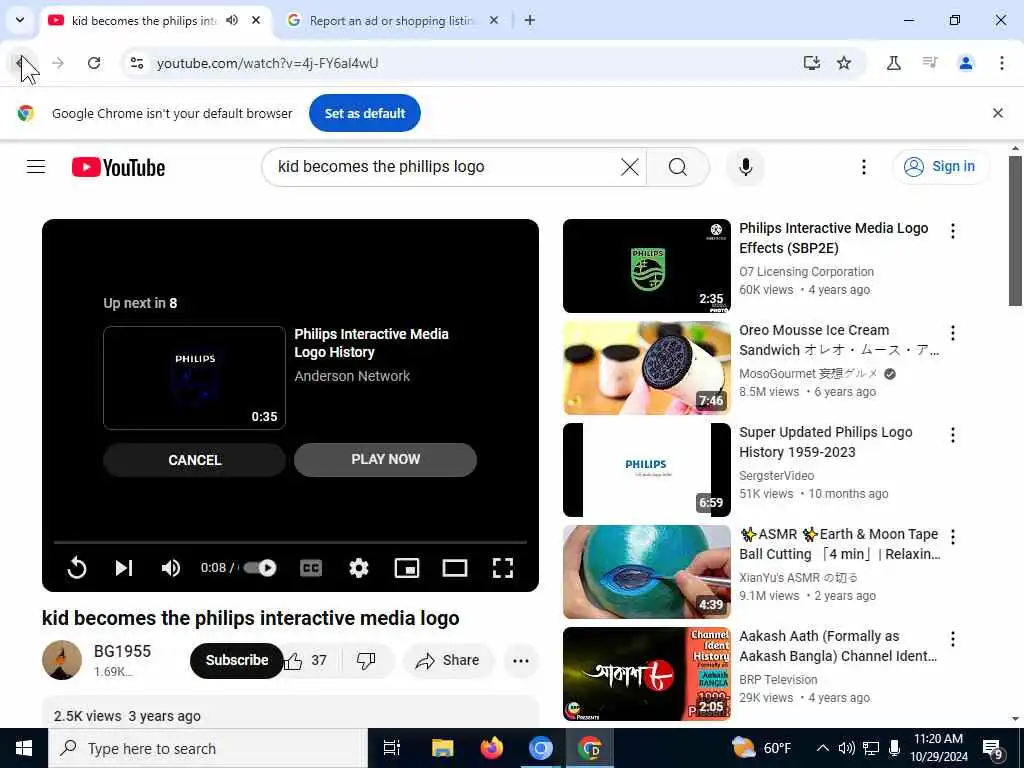Open media controls icon in toolbar
The image size is (1024, 768).
929,63
